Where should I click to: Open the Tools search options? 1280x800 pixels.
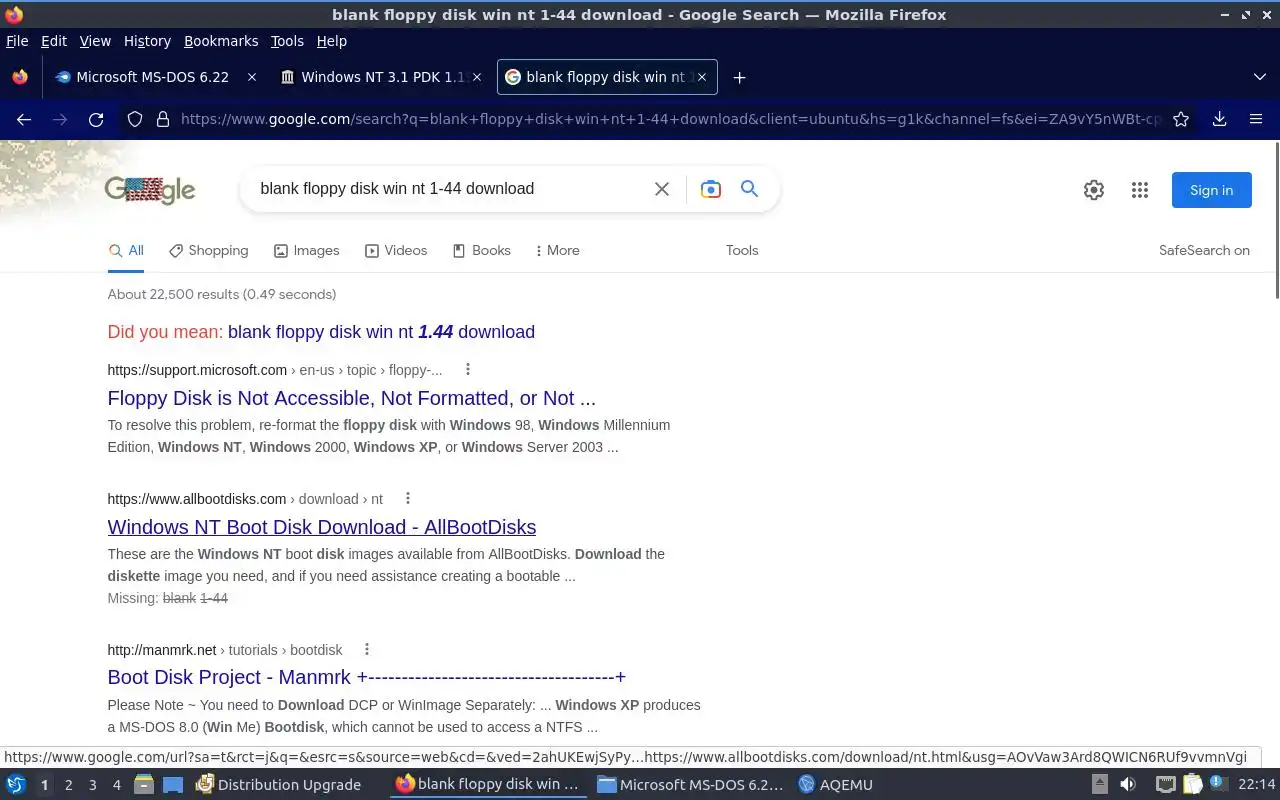(742, 250)
